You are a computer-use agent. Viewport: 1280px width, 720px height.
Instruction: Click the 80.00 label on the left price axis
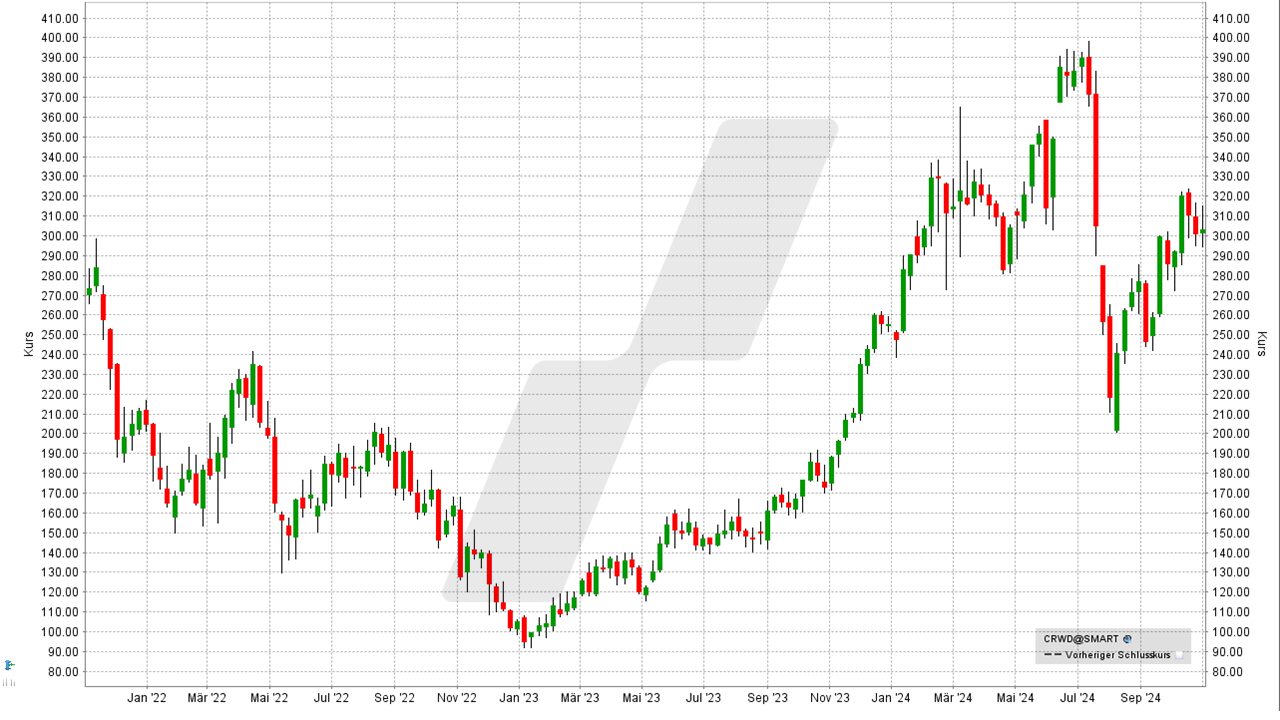(x=63, y=671)
